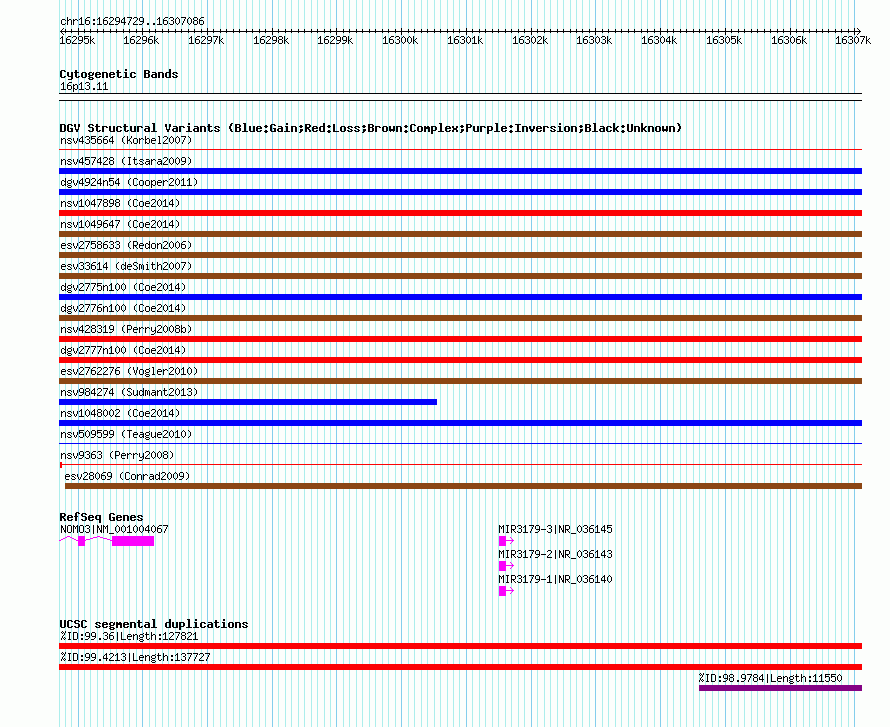Select the MIR3179-1 gene arrow glyph
This screenshot has height=727, width=890.
506,591
